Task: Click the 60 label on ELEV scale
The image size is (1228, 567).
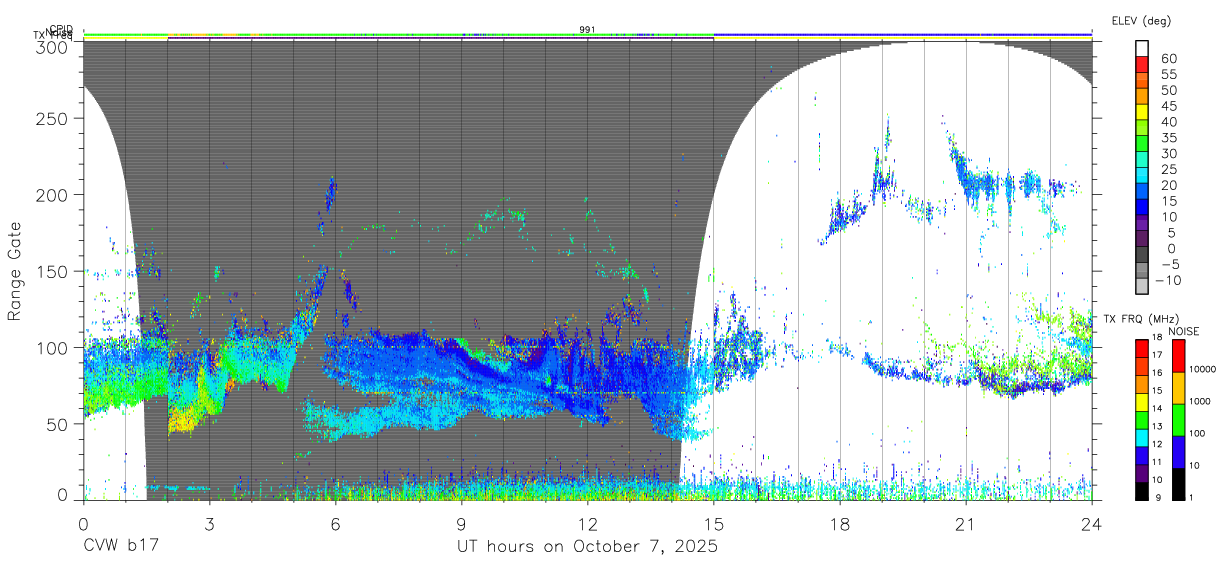Action: 1167,58
